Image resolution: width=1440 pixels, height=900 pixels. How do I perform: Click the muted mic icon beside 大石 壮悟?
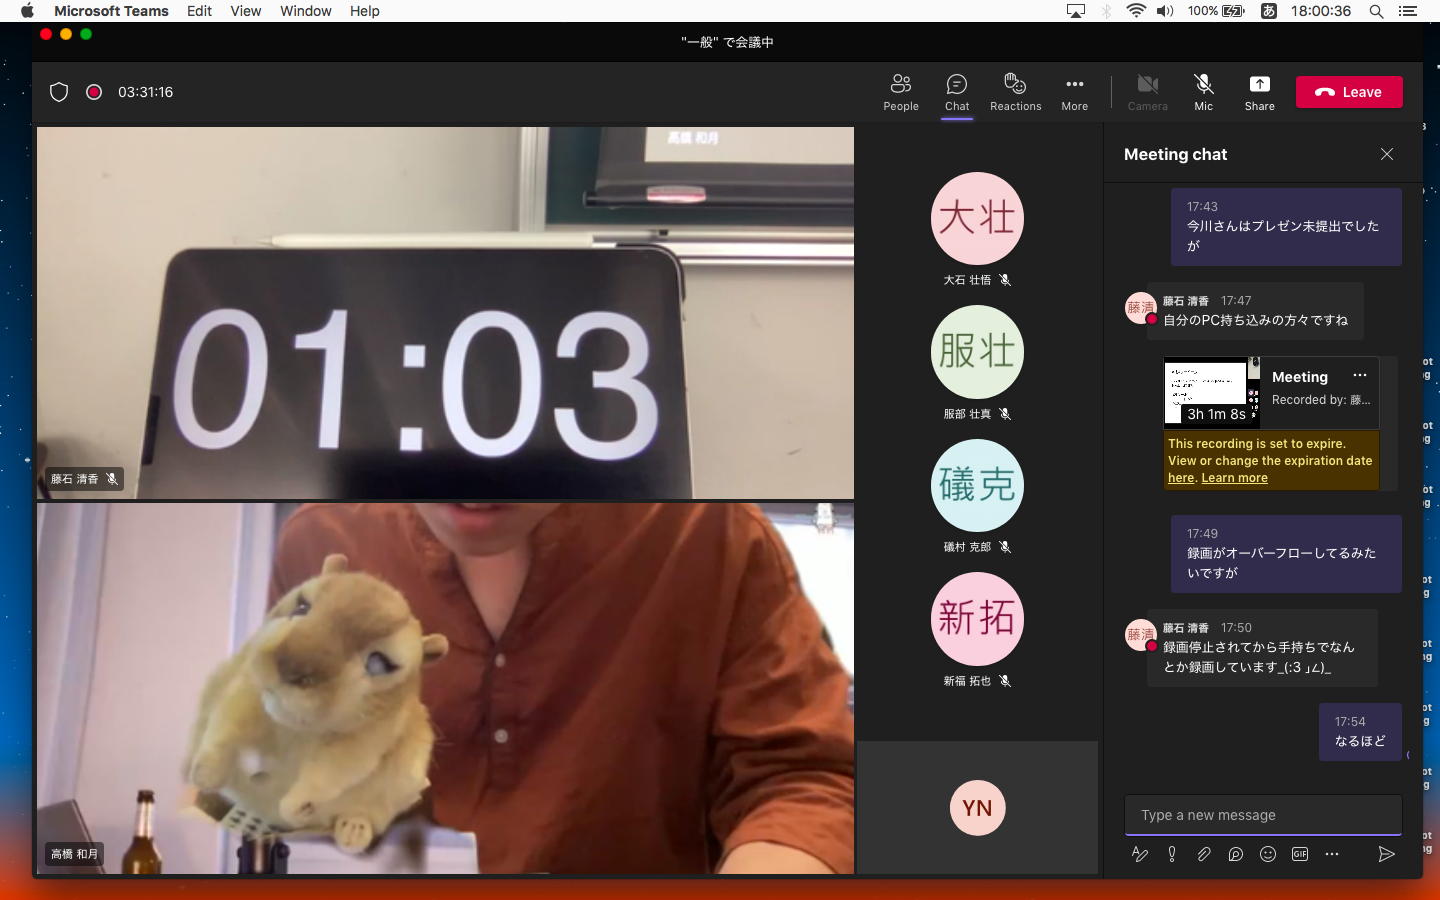(x=1005, y=280)
